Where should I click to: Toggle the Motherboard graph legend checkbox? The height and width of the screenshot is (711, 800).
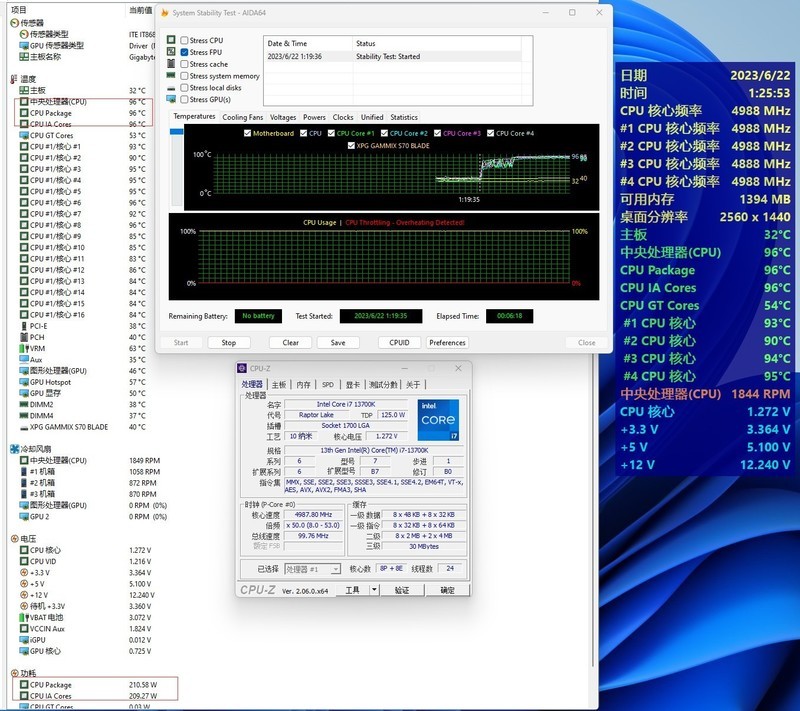(246, 133)
